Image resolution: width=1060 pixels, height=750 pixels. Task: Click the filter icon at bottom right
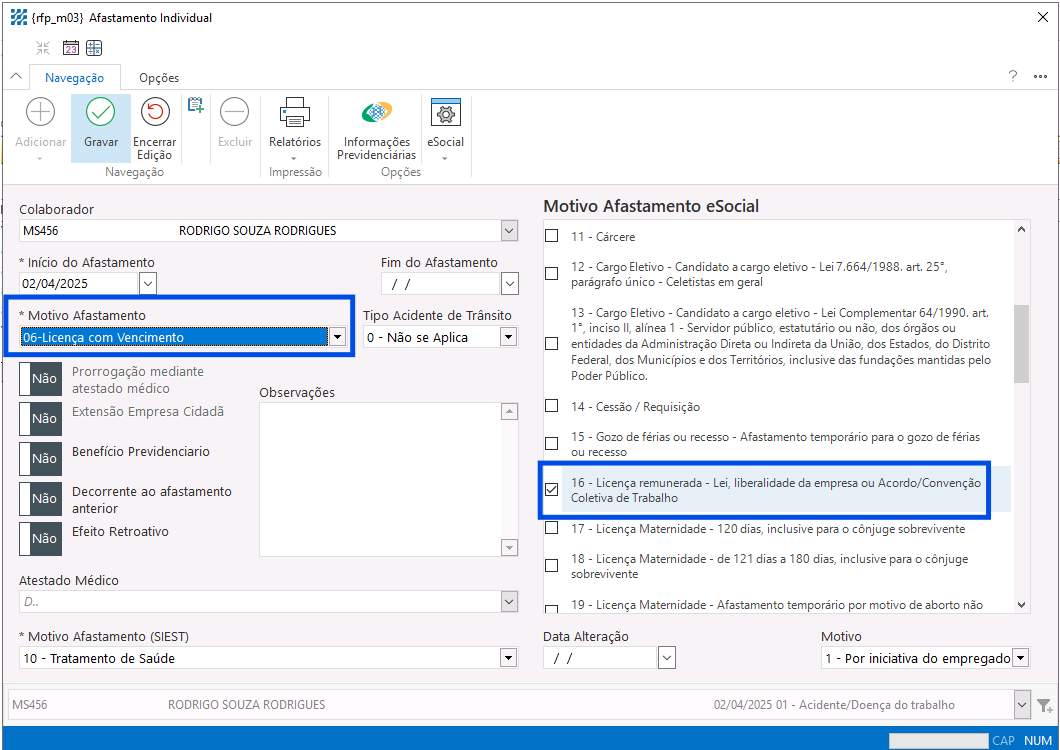[x=1045, y=705]
